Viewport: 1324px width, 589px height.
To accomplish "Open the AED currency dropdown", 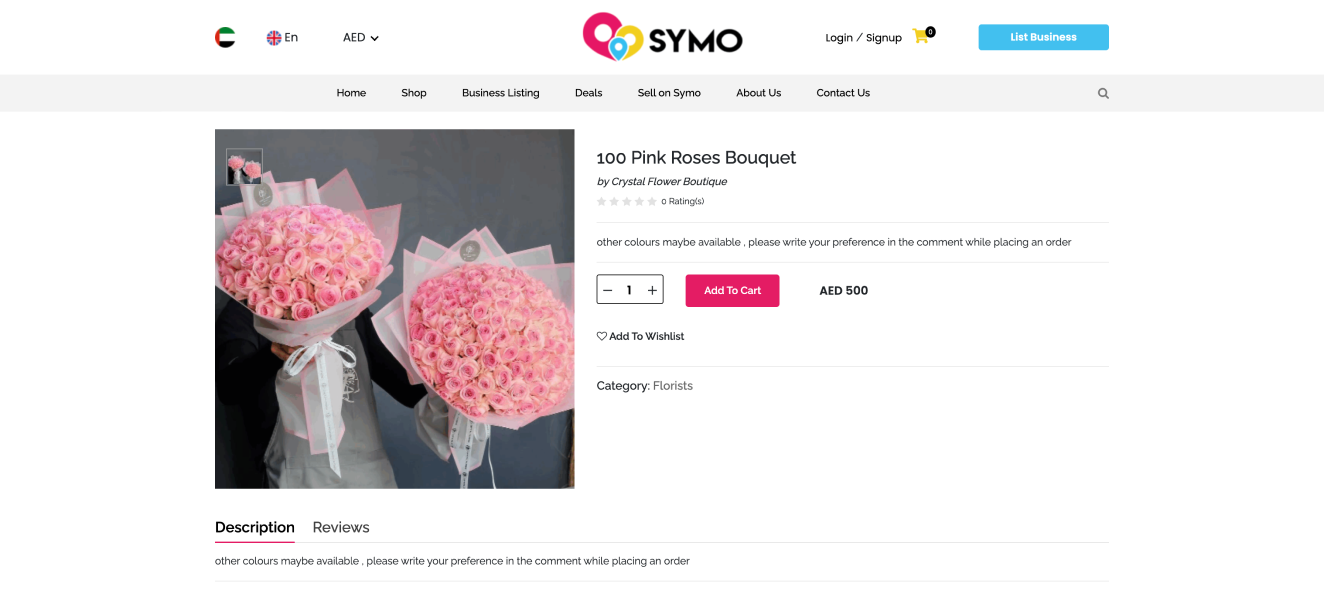I will [360, 38].
